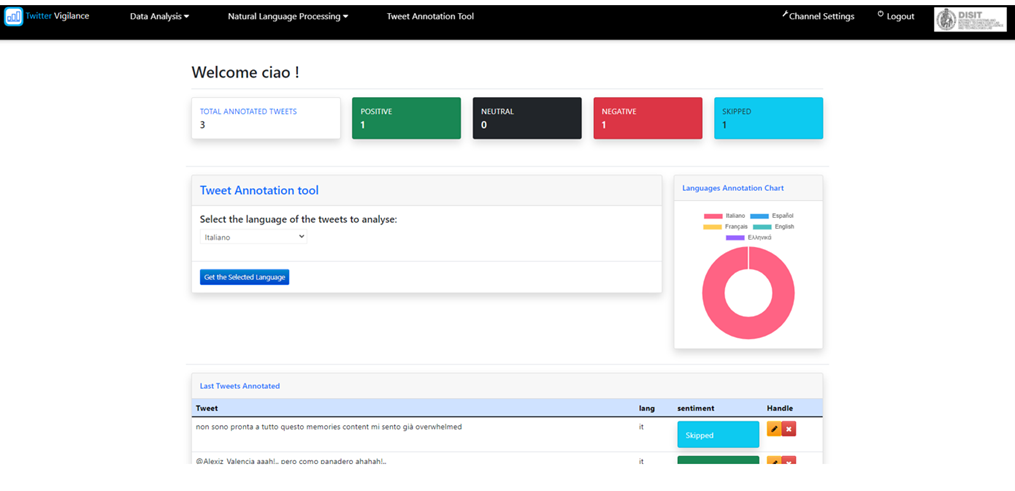This screenshot has height=491, width=1015.
Task: Hide the Français dataset via its legend swatch
Action: click(x=712, y=227)
